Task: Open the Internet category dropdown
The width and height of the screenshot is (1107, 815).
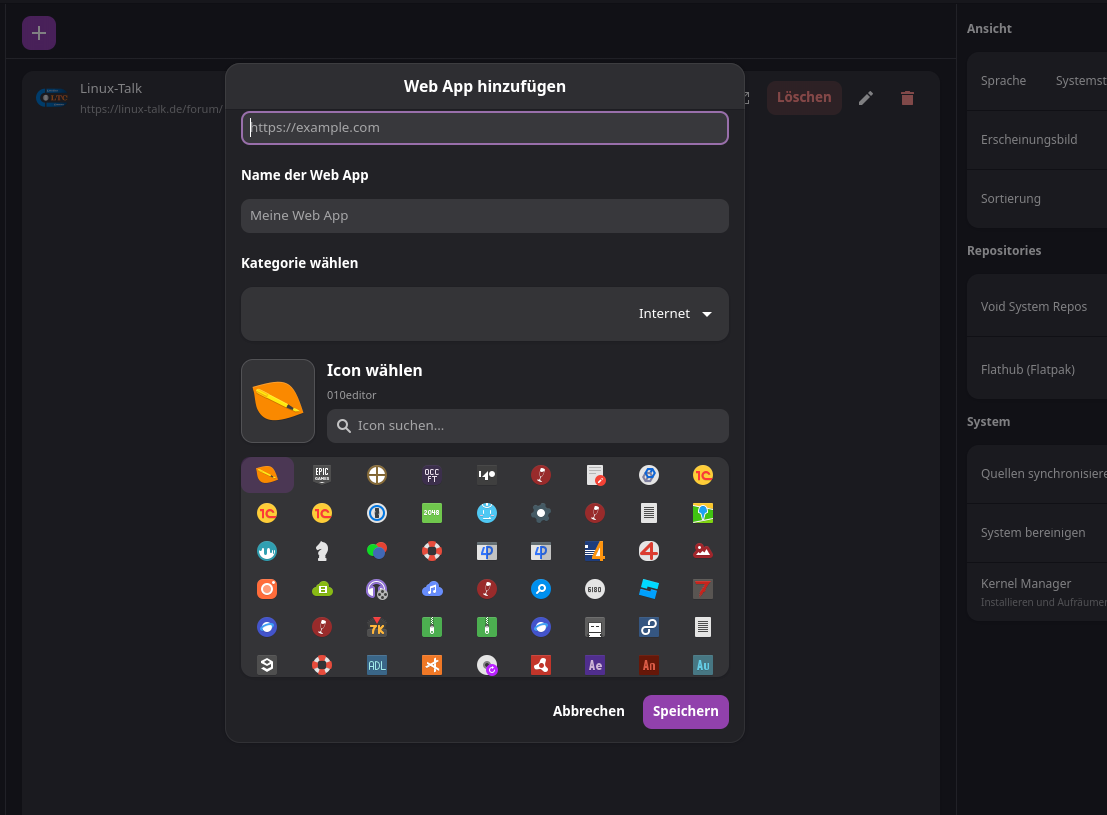Action: (485, 314)
